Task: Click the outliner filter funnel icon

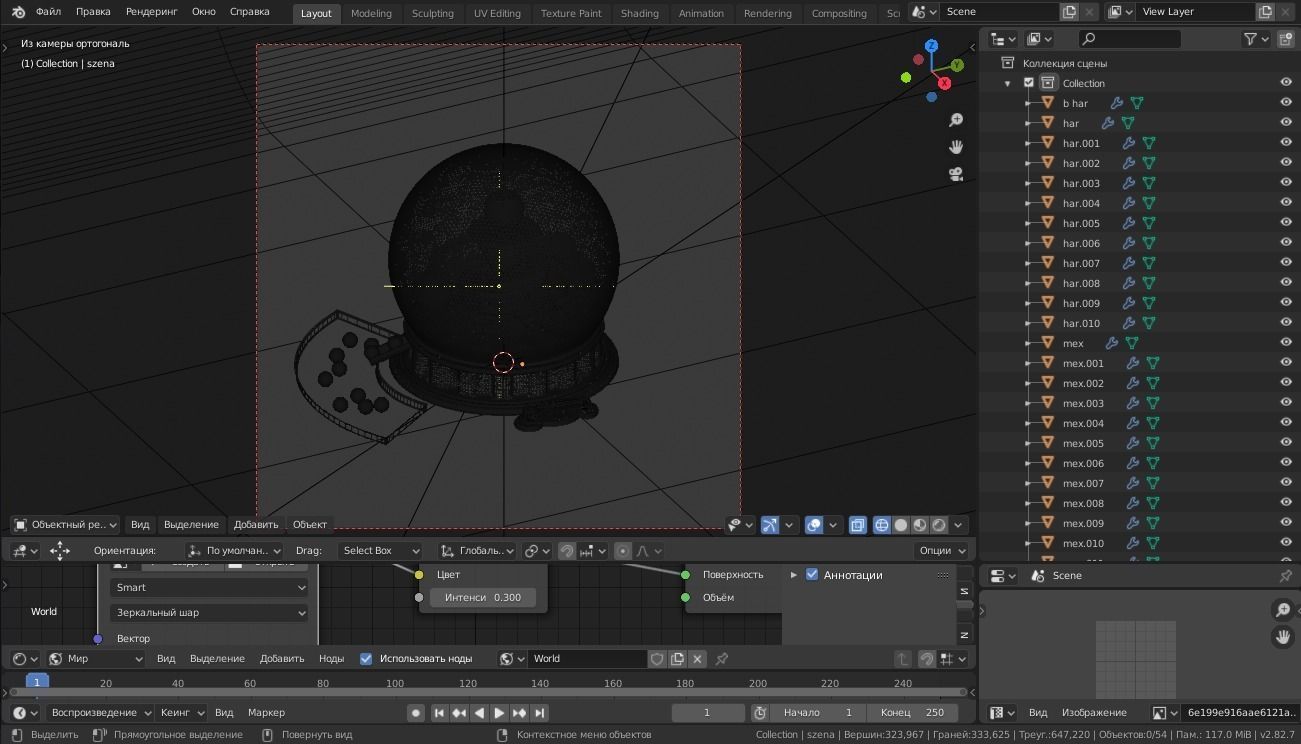Action: point(1250,39)
